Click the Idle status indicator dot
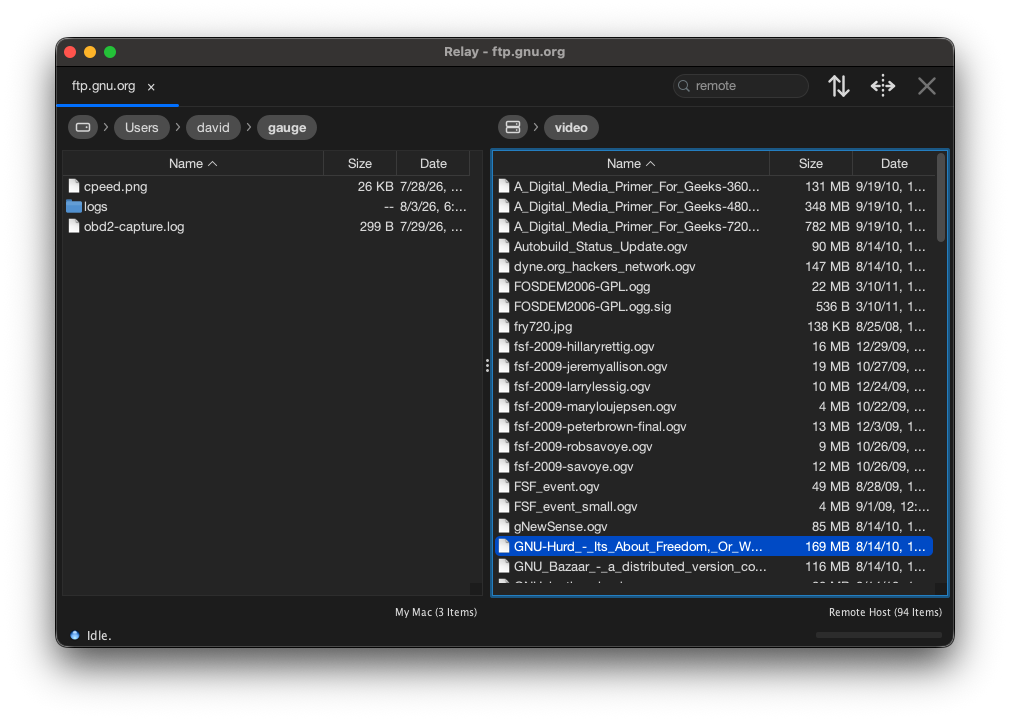 75,635
